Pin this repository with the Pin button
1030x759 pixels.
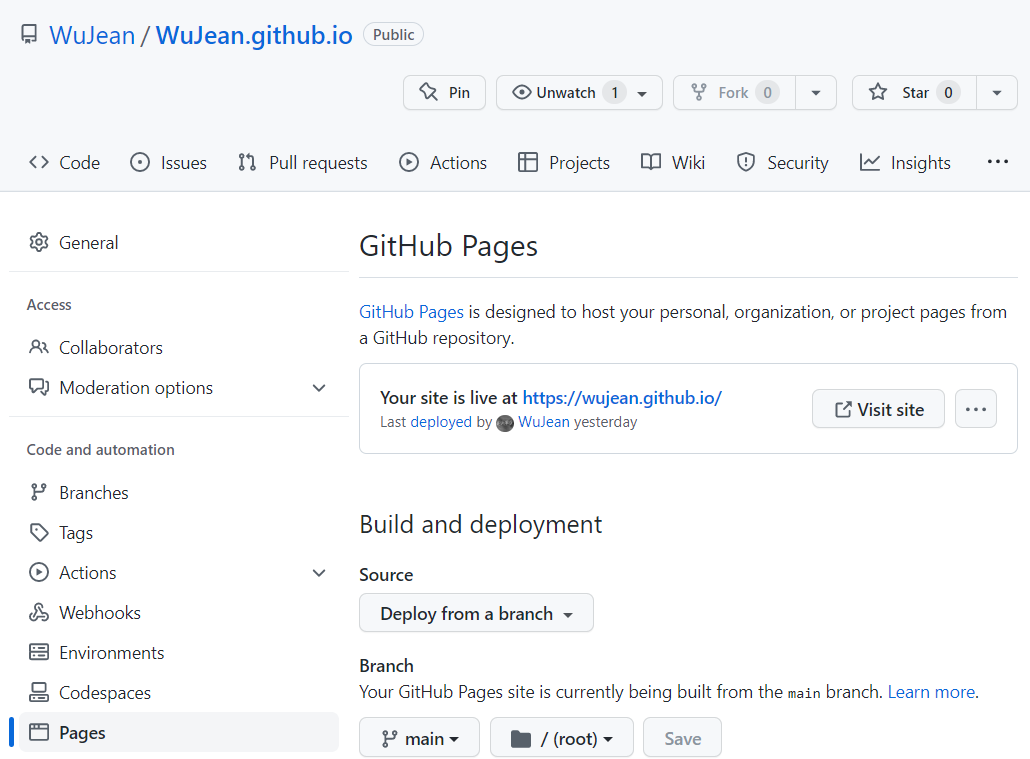[444, 93]
